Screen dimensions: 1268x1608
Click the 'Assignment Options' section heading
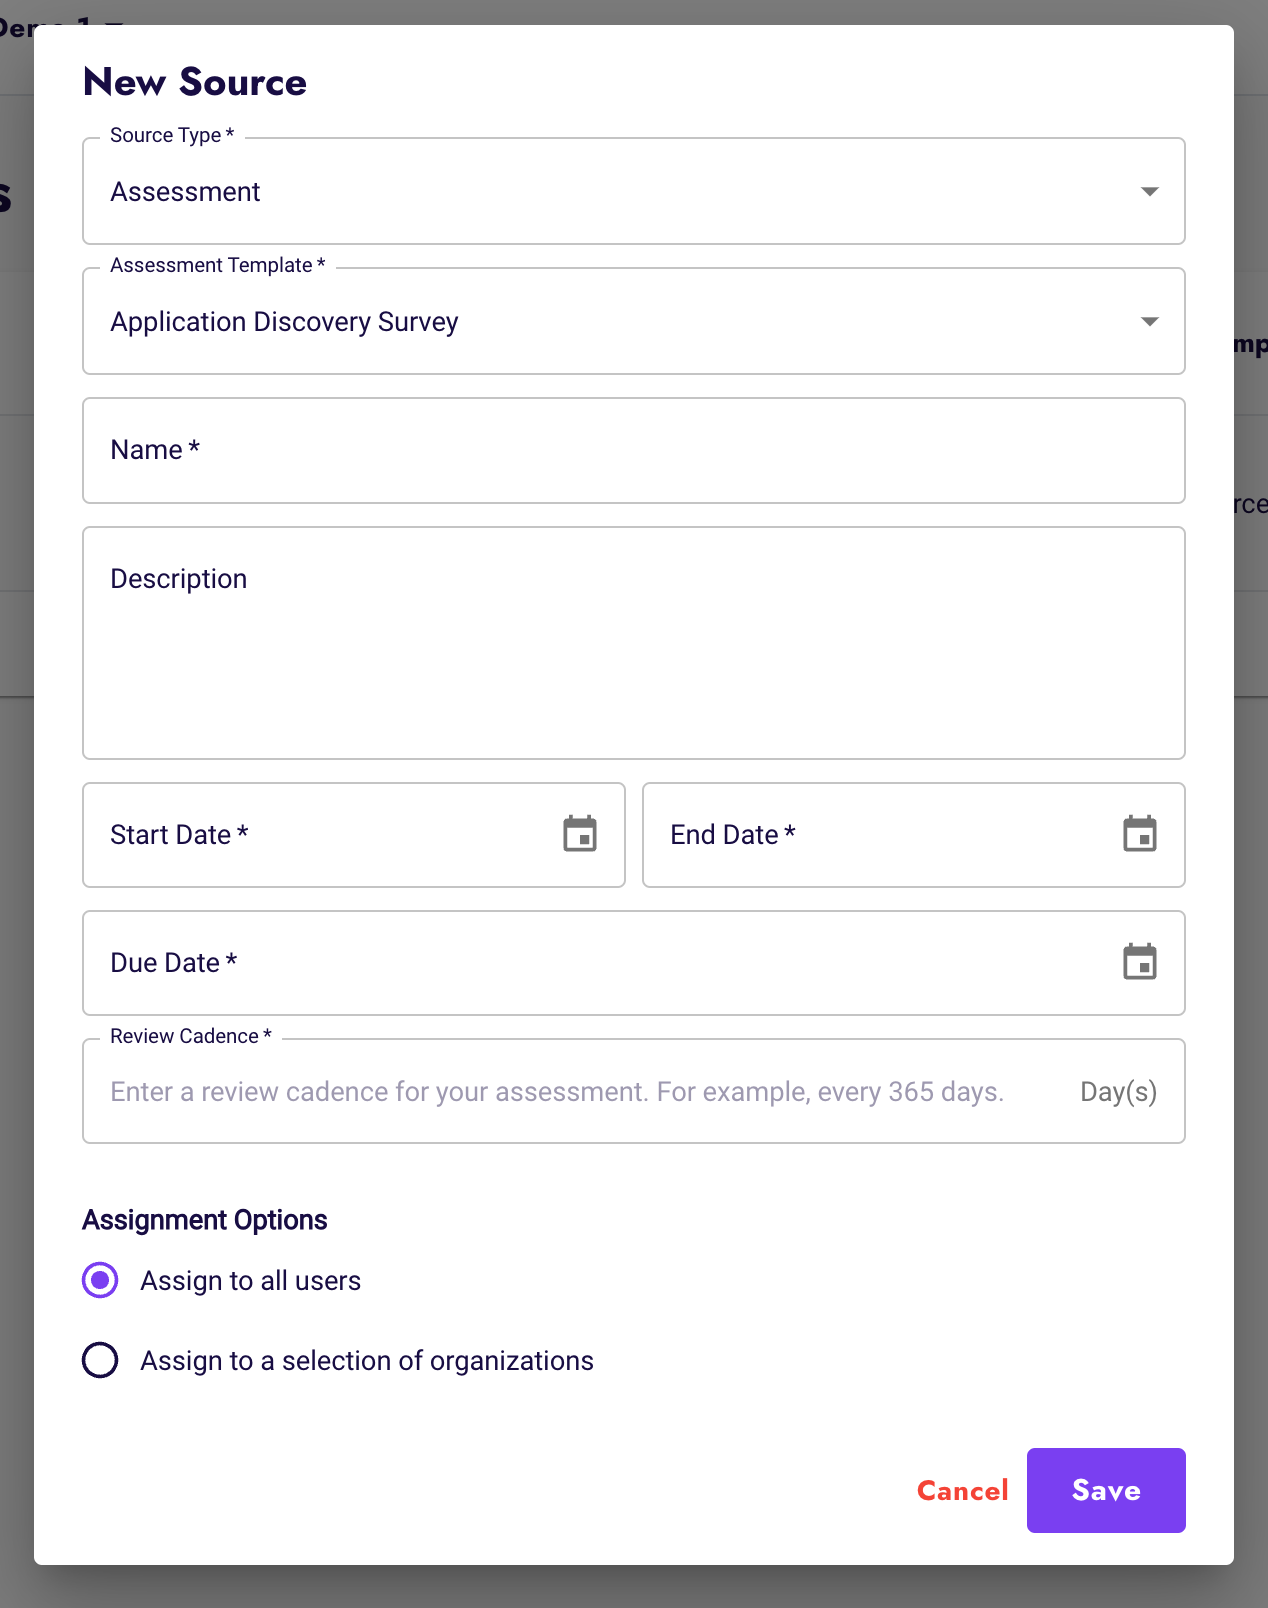click(205, 1220)
